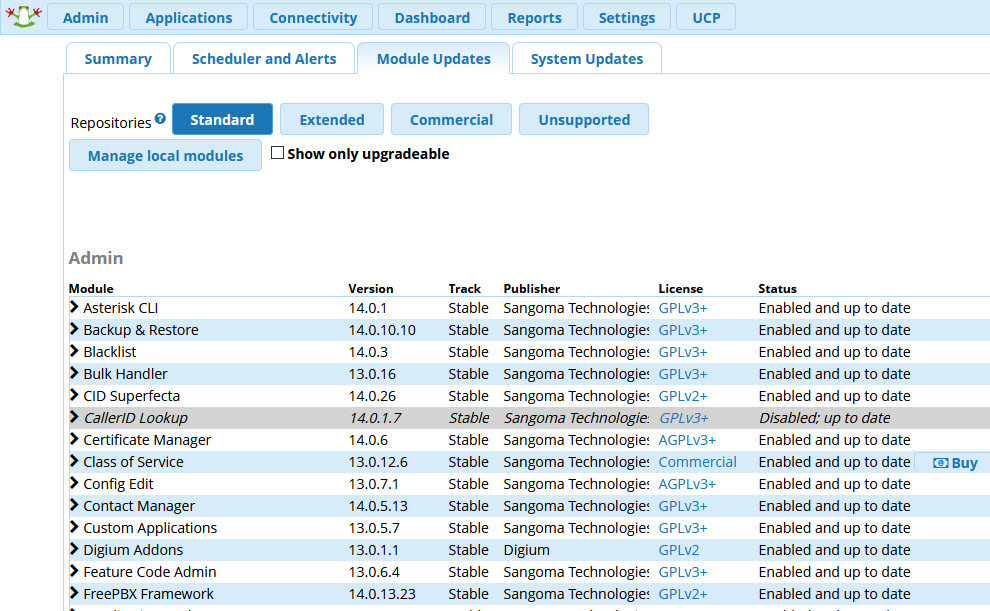
Task: Expand the Custom Applications module row
Action: [x=74, y=528]
